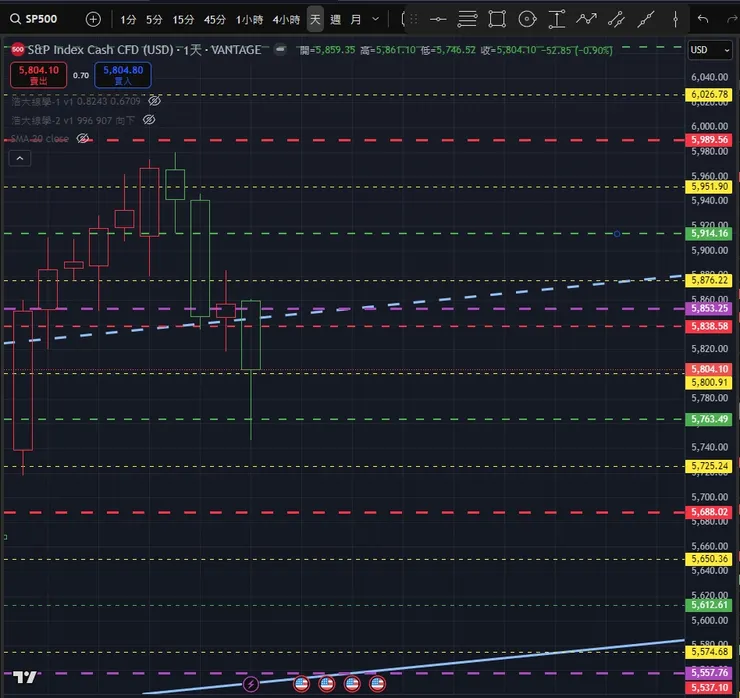Screen dimensions: 740x698
Task: Expand the timeframe dropdown chevron
Action: [x=376, y=19]
